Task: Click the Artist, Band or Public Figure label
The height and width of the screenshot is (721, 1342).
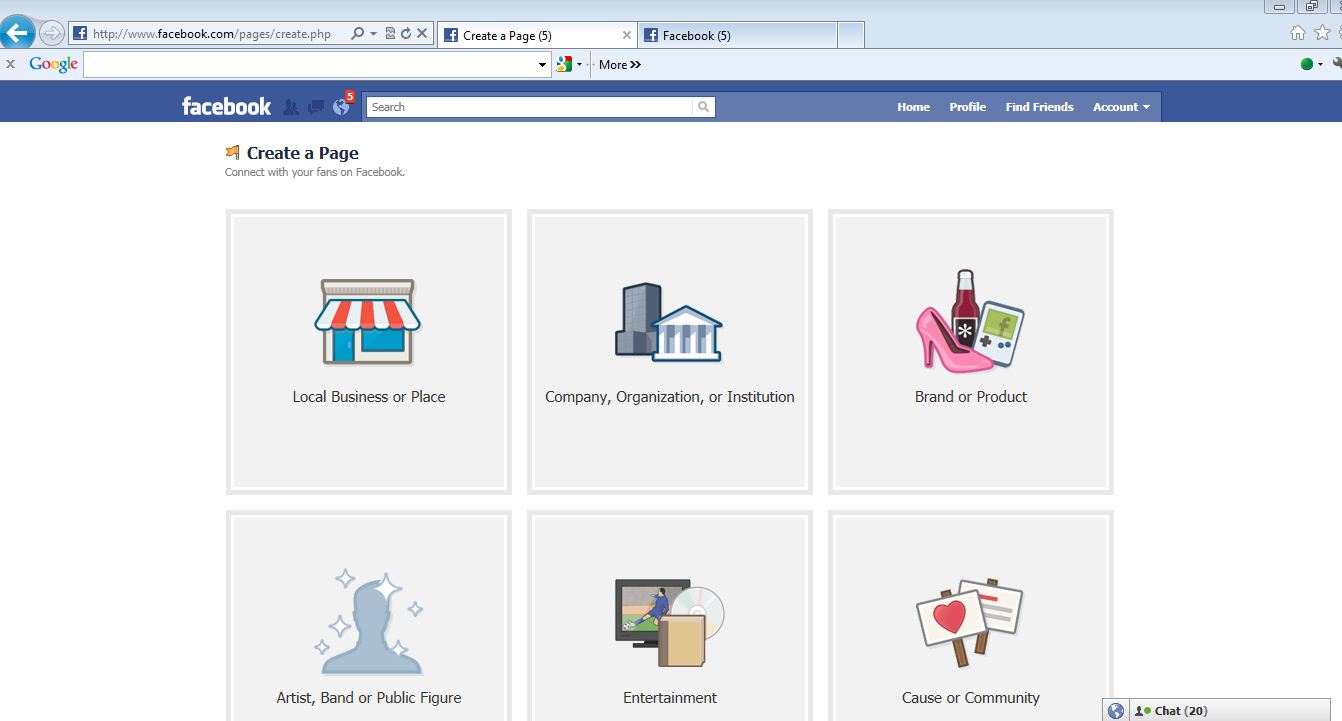Action: pyautogui.click(x=369, y=698)
